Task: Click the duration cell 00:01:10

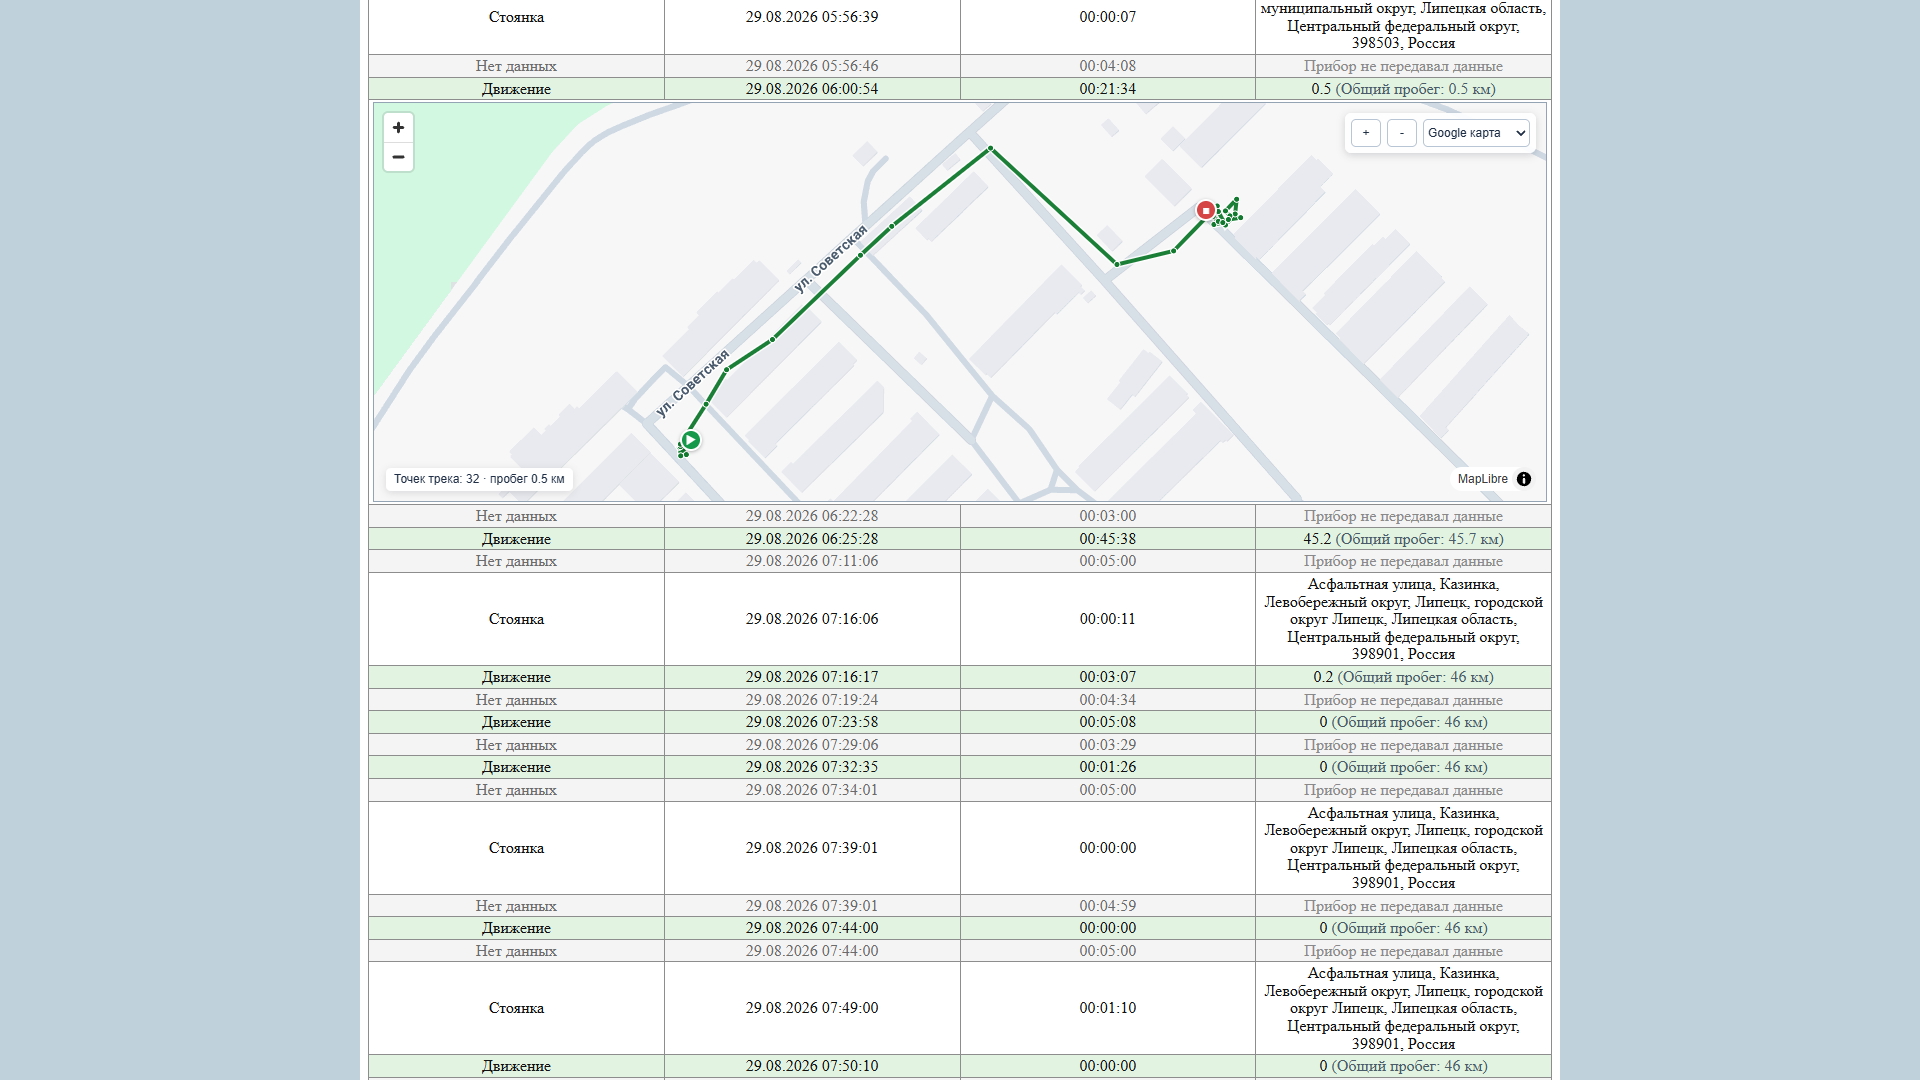Action: (1108, 1008)
